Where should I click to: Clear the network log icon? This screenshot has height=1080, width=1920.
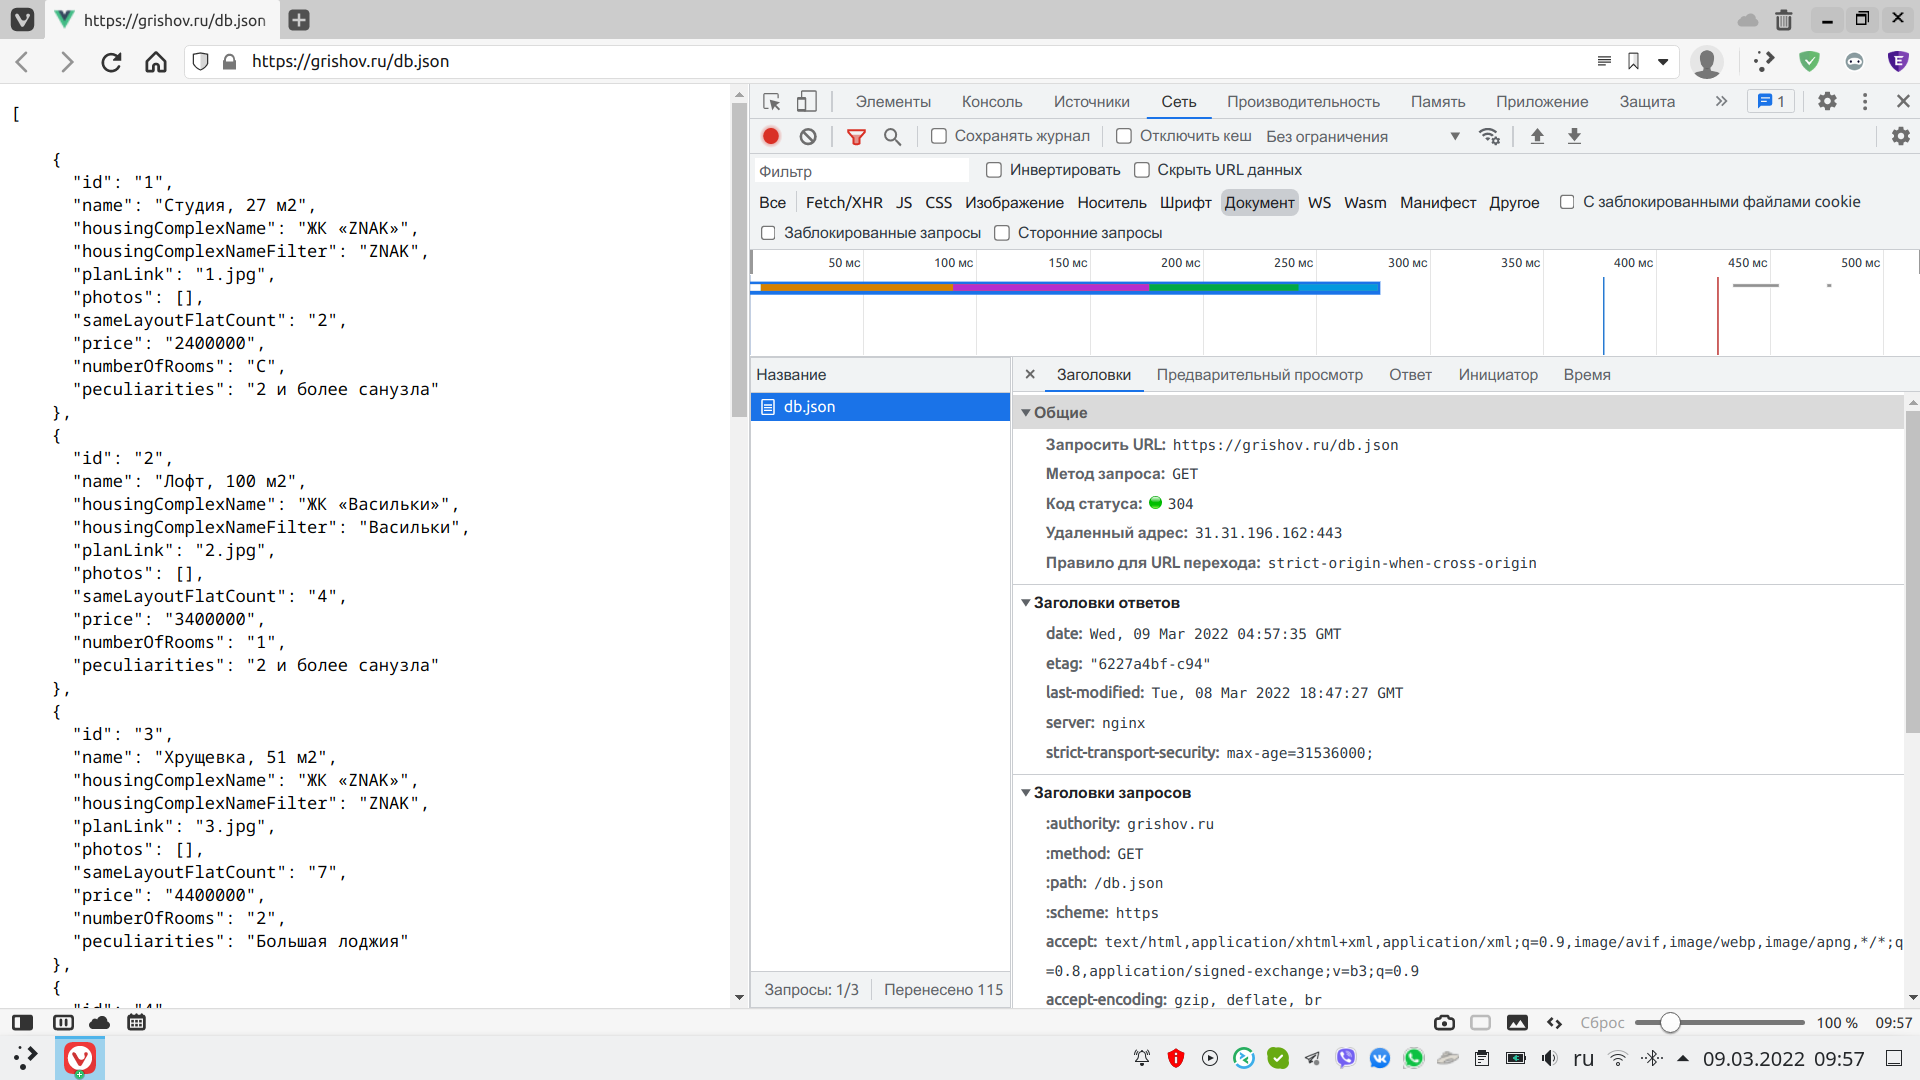[x=808, y=136]
